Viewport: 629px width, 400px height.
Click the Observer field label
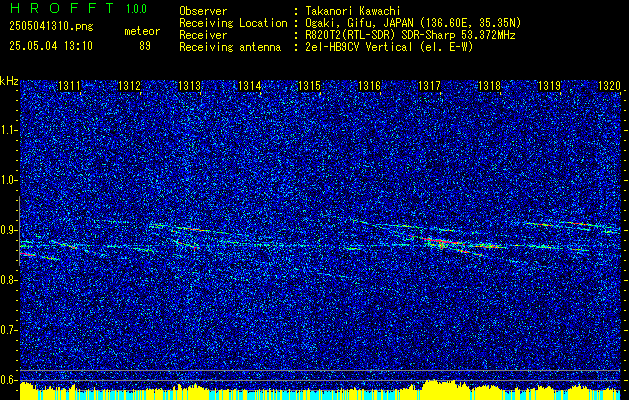[203, 11]
